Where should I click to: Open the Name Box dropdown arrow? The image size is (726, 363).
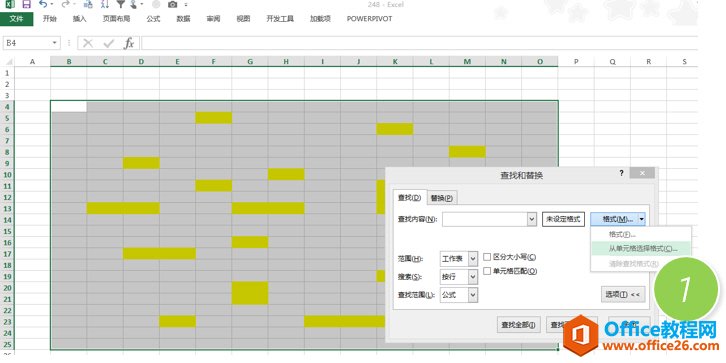pos(55,43)
